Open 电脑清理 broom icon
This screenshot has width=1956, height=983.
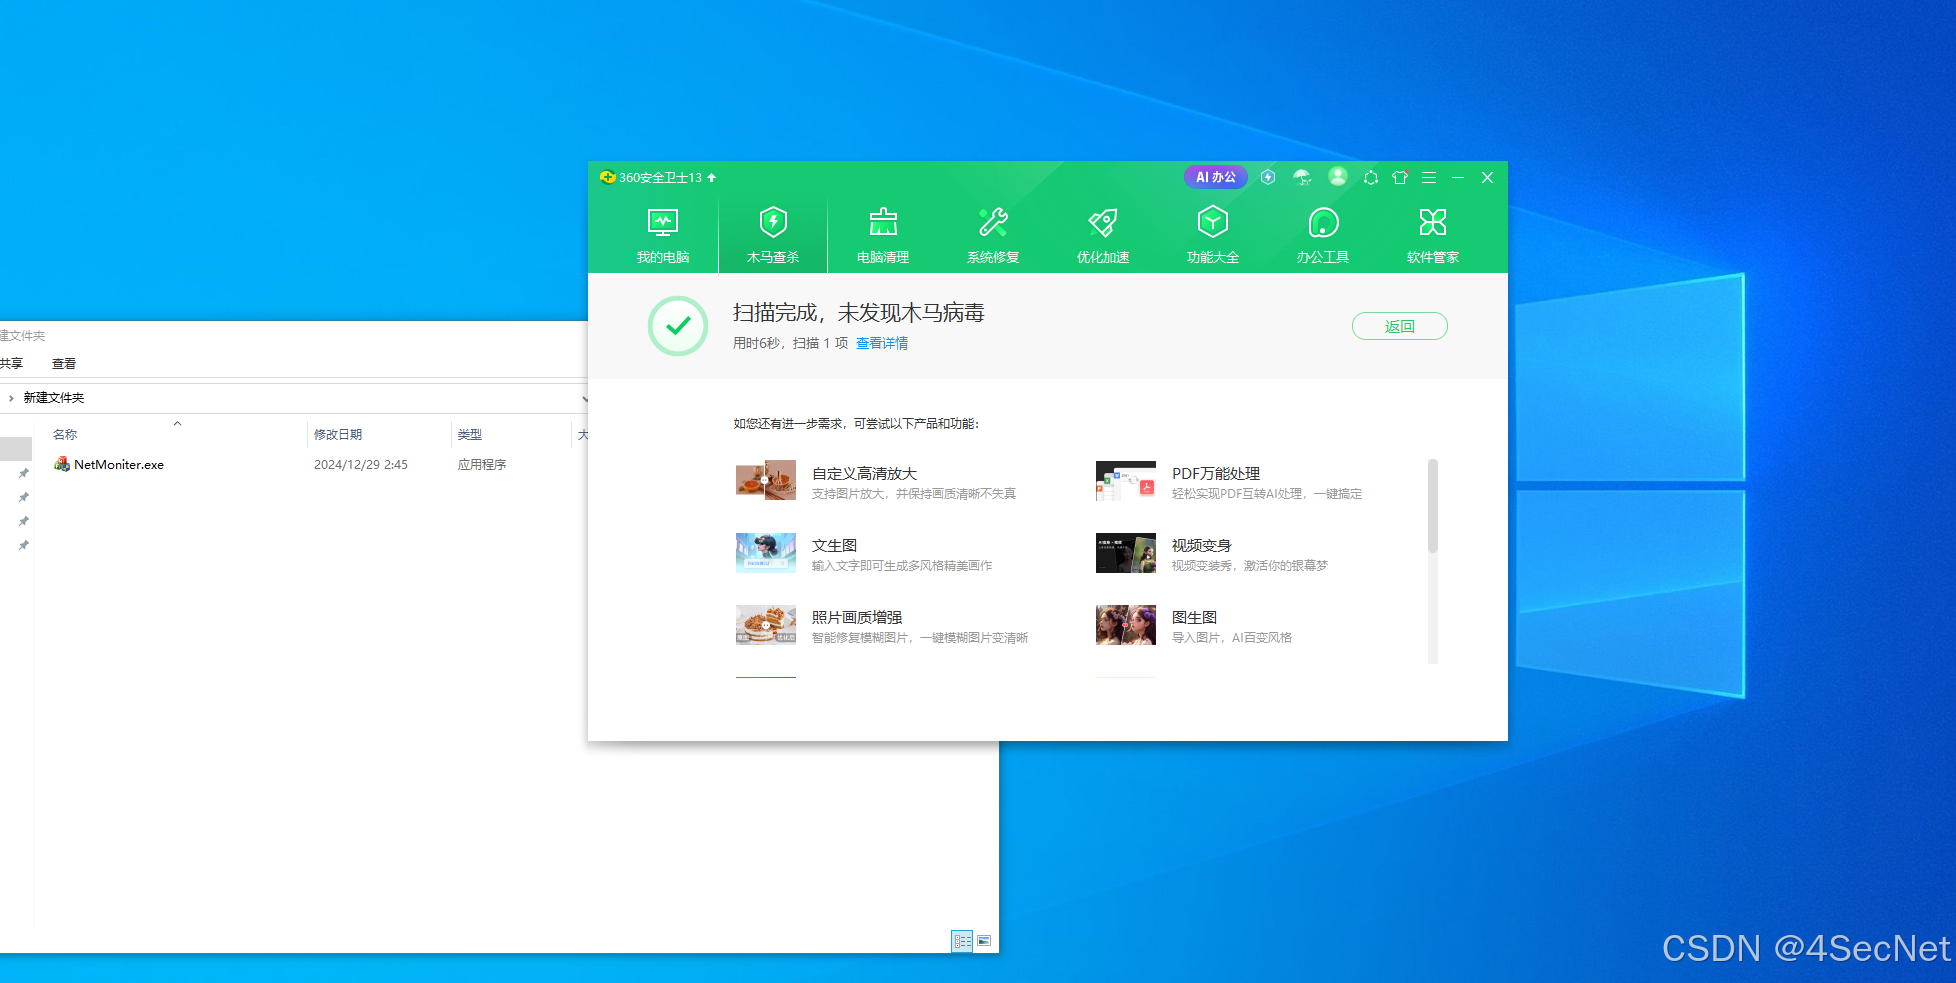coord(883,222)
